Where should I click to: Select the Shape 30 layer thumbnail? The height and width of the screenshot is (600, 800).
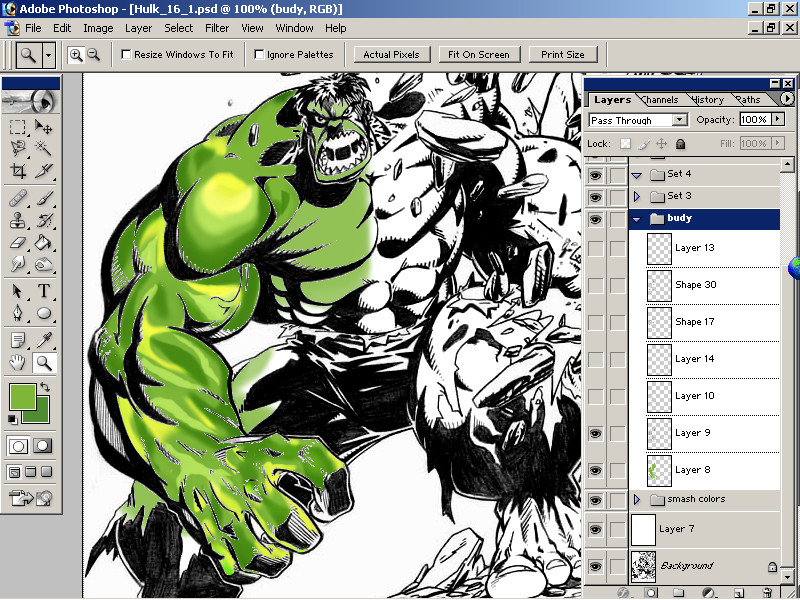point(659,285)
